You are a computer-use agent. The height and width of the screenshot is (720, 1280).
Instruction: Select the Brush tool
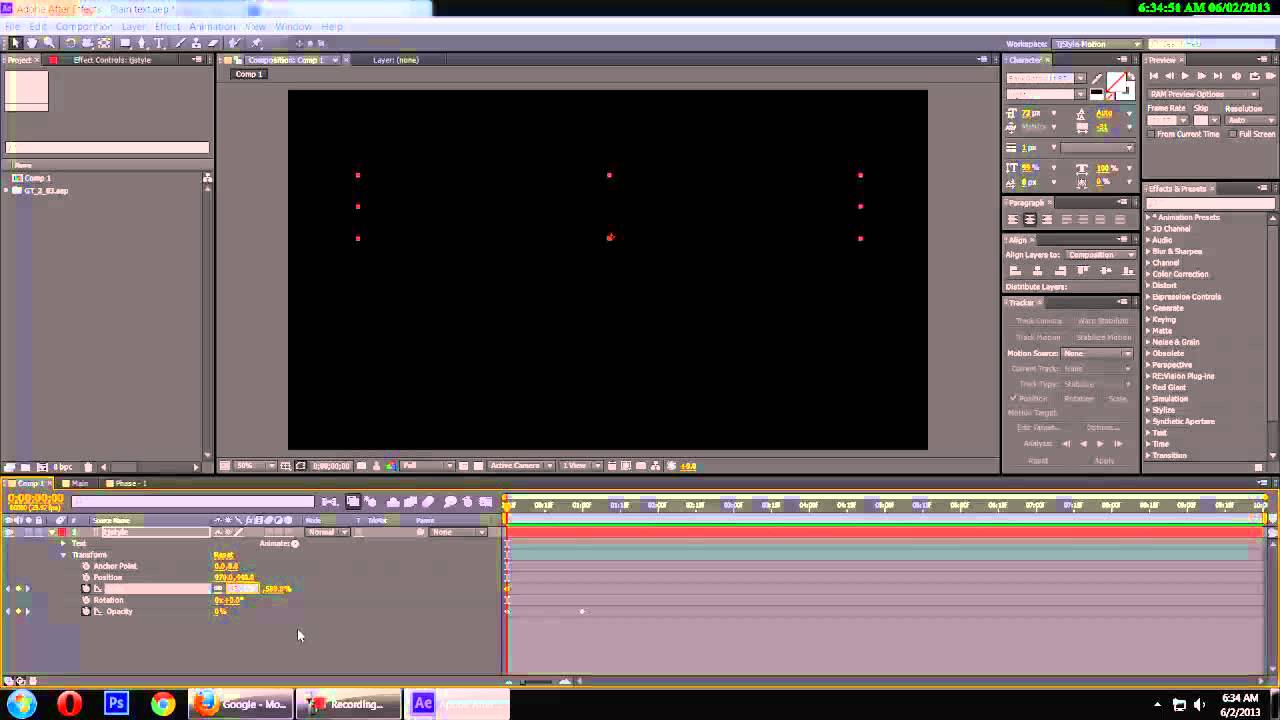pos(181,43)
